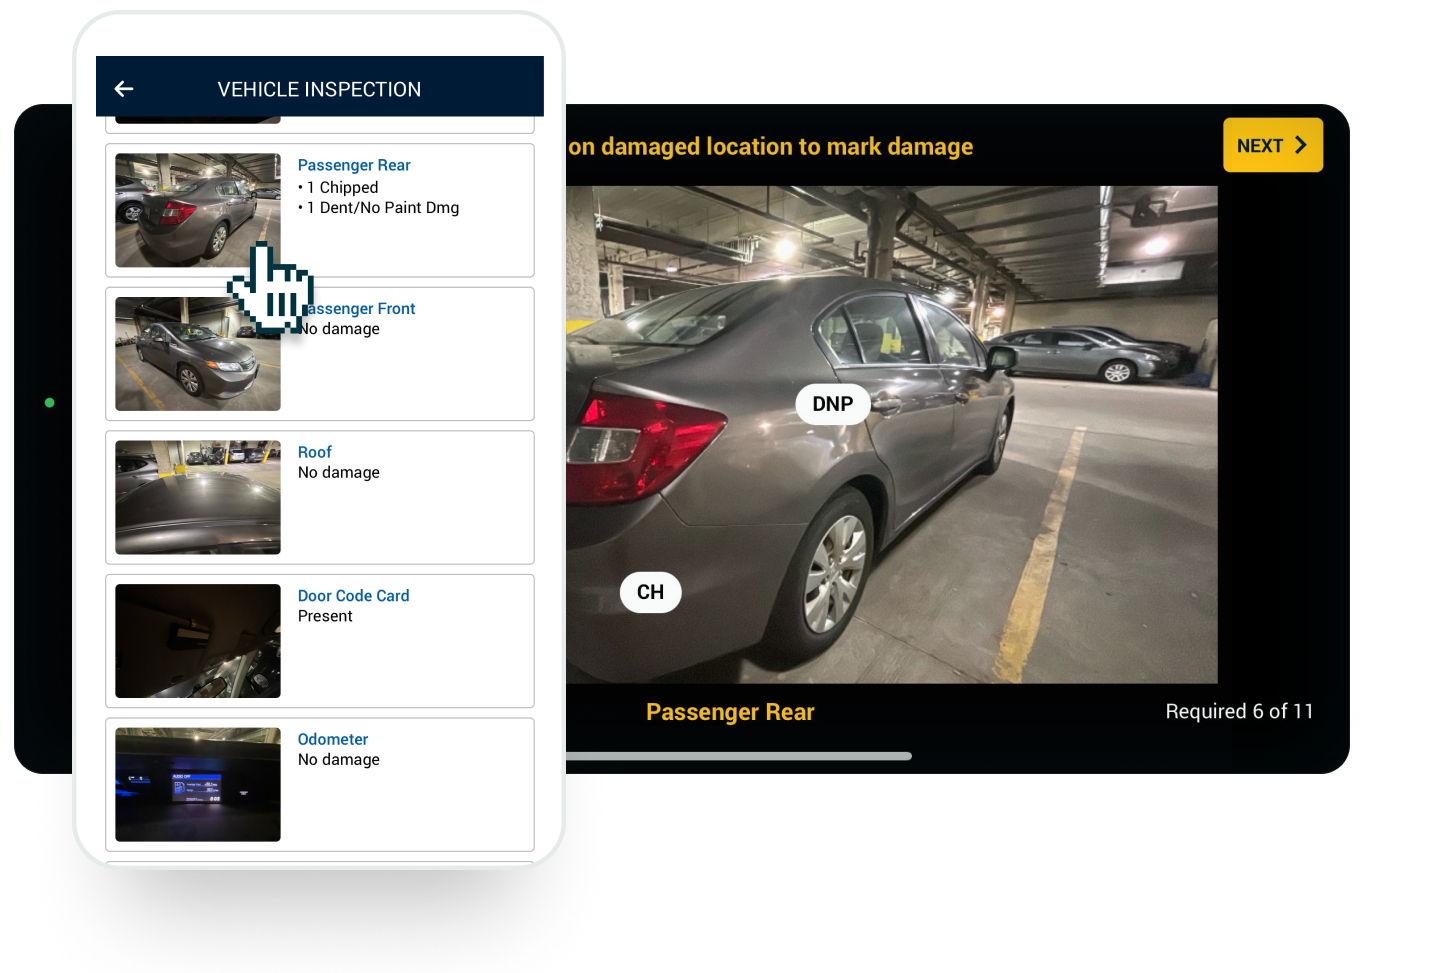
Task: Open the Door Code Card thumbnail photo
Action: tap(198, 641)
